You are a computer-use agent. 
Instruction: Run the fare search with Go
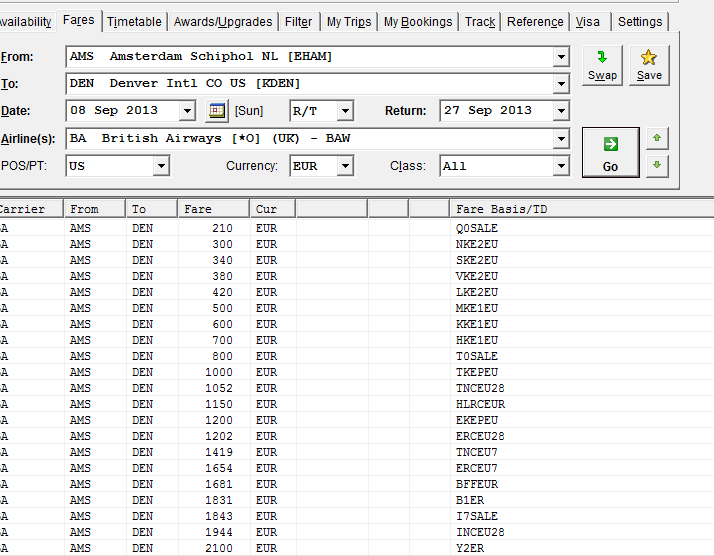coord(610,153)
